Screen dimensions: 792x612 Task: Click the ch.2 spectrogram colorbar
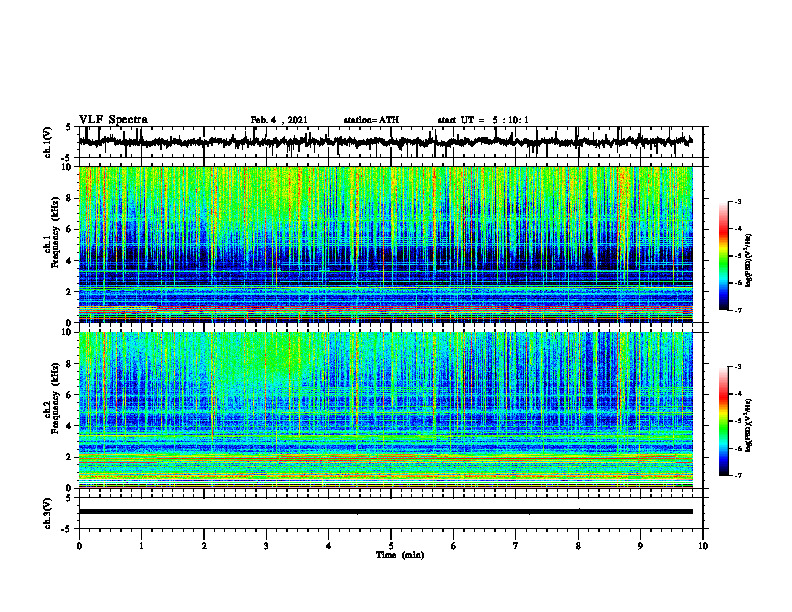click(723, 421)
